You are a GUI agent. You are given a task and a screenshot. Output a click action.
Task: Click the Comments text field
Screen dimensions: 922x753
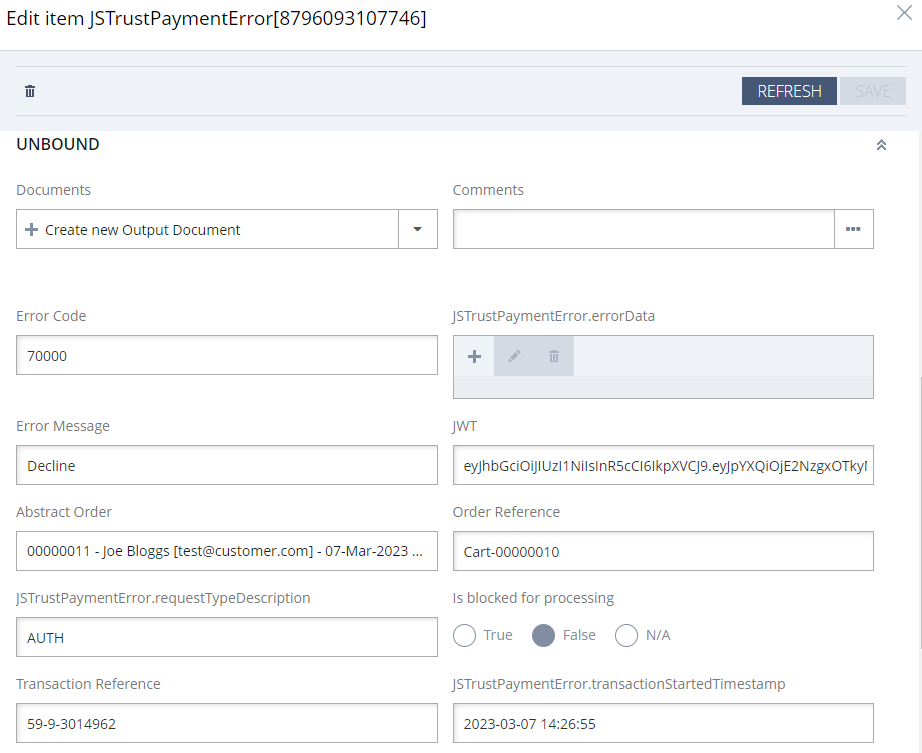[643, 229]
